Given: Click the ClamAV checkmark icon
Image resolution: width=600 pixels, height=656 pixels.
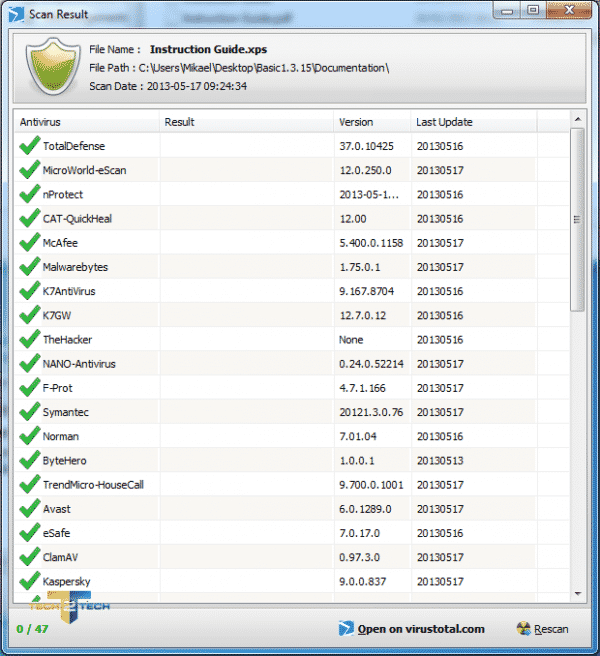Looking at the screenshot, I should [29, 557].
